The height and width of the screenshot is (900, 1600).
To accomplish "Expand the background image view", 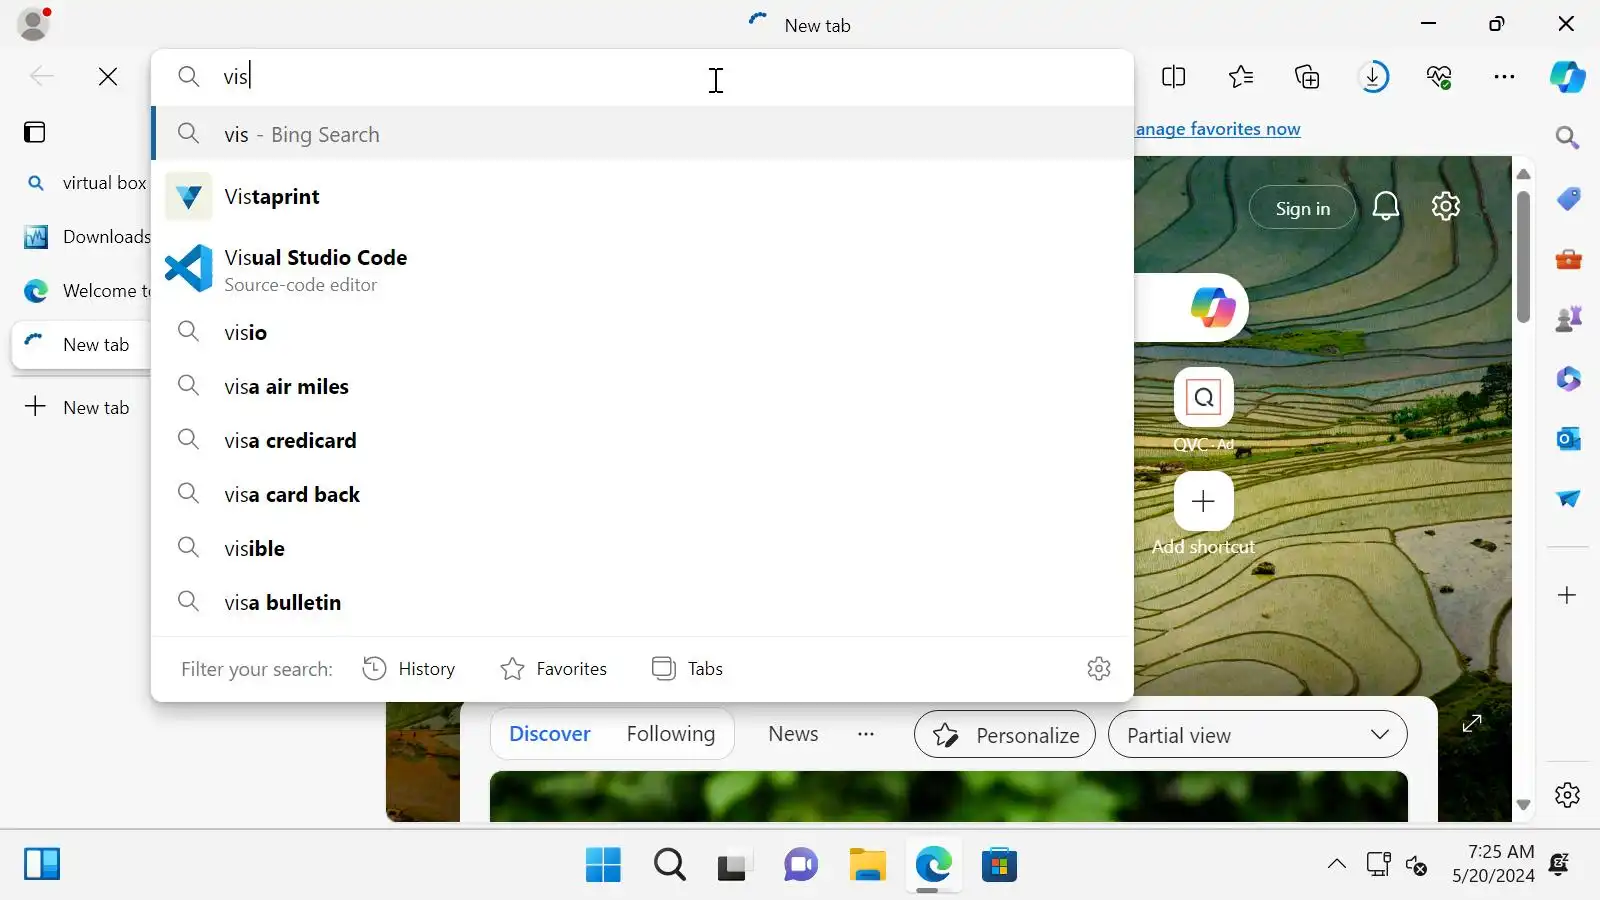I will [1472, 723].
